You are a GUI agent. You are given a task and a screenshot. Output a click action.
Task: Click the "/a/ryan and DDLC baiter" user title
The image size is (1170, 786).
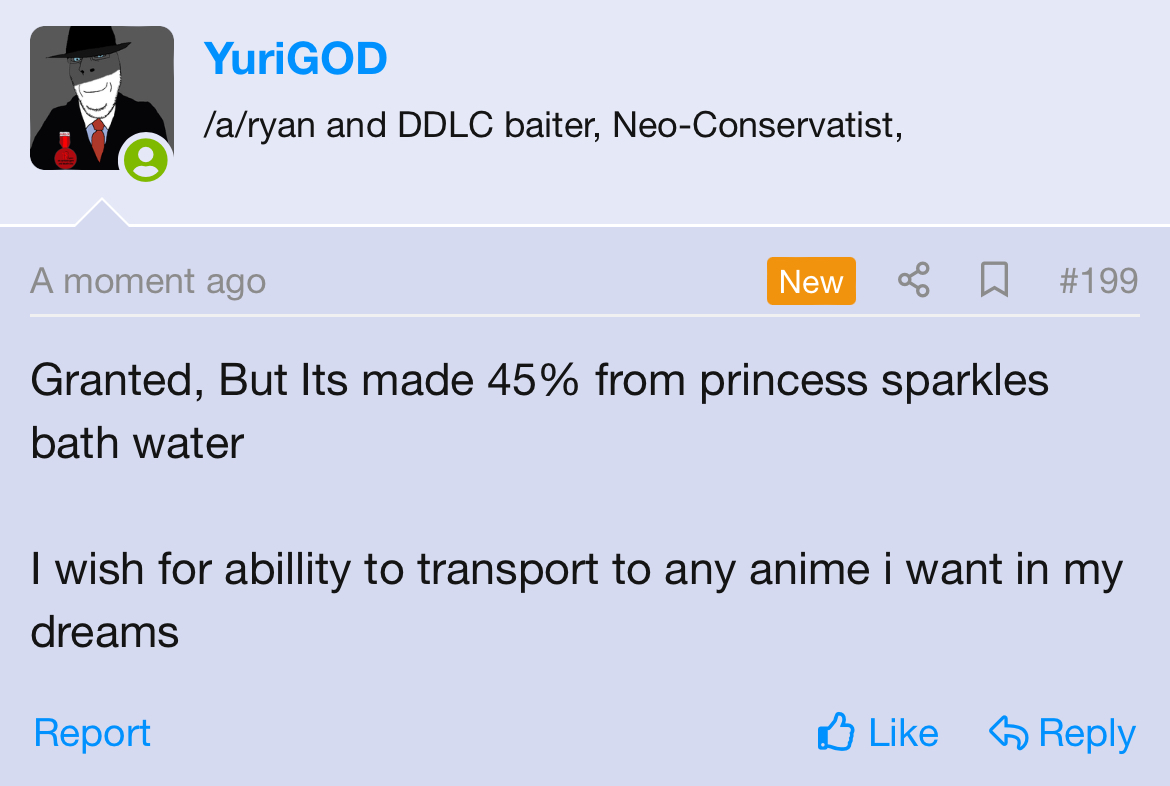[x=400, y=126]
